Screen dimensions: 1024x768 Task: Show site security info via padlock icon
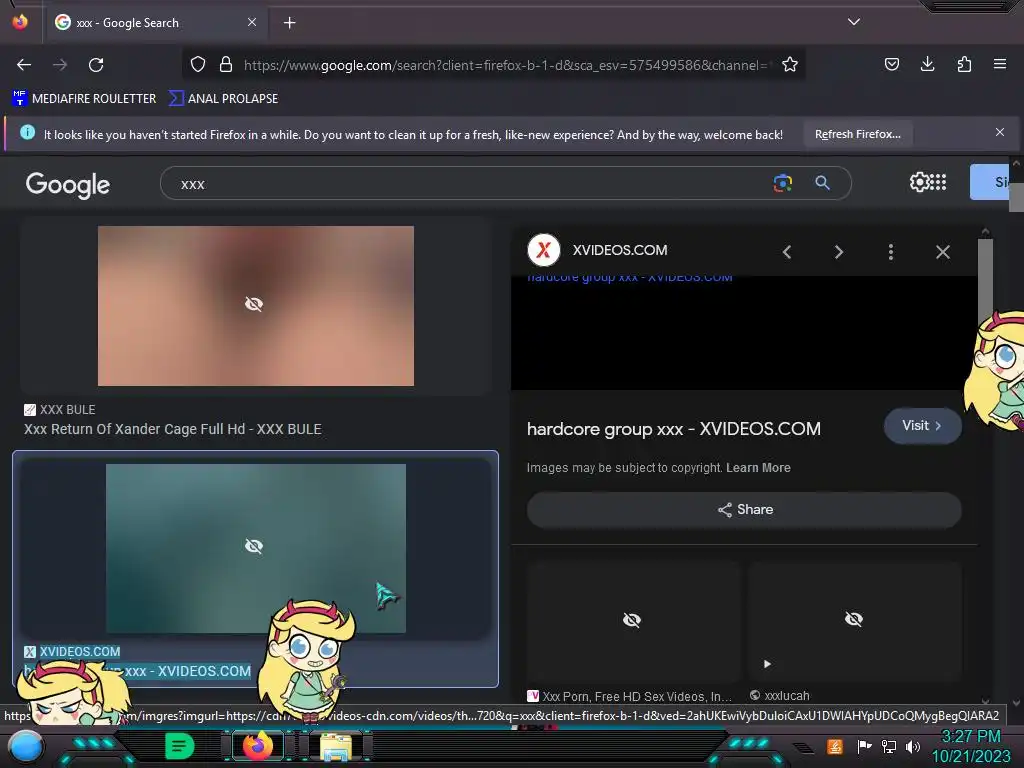[226, 64]
